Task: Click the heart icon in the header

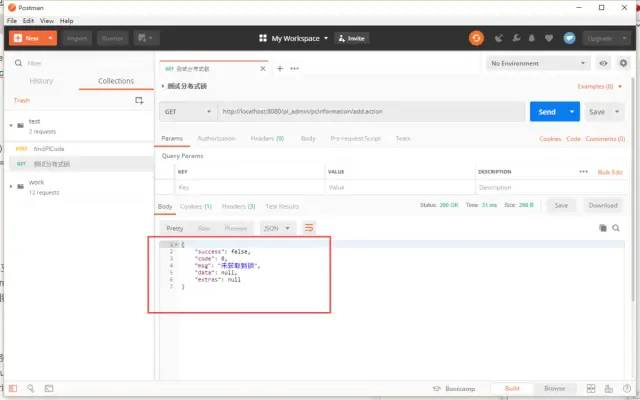Action: coord(549,38)
